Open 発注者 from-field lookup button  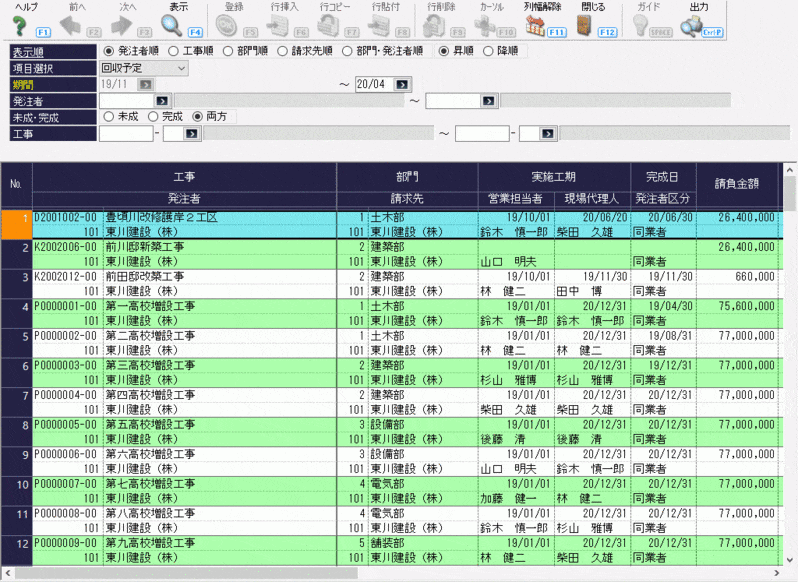[x=162, y=101]
